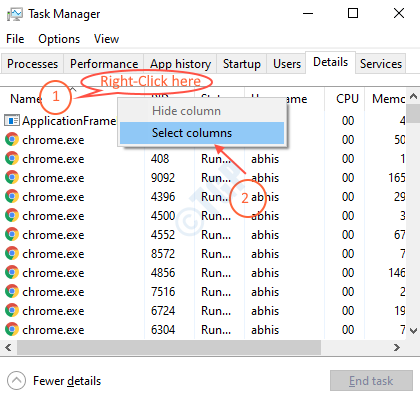This screenshot has height=401, width=420.
Task: Click the Chrome icon for PID 408
Action: 12,159
